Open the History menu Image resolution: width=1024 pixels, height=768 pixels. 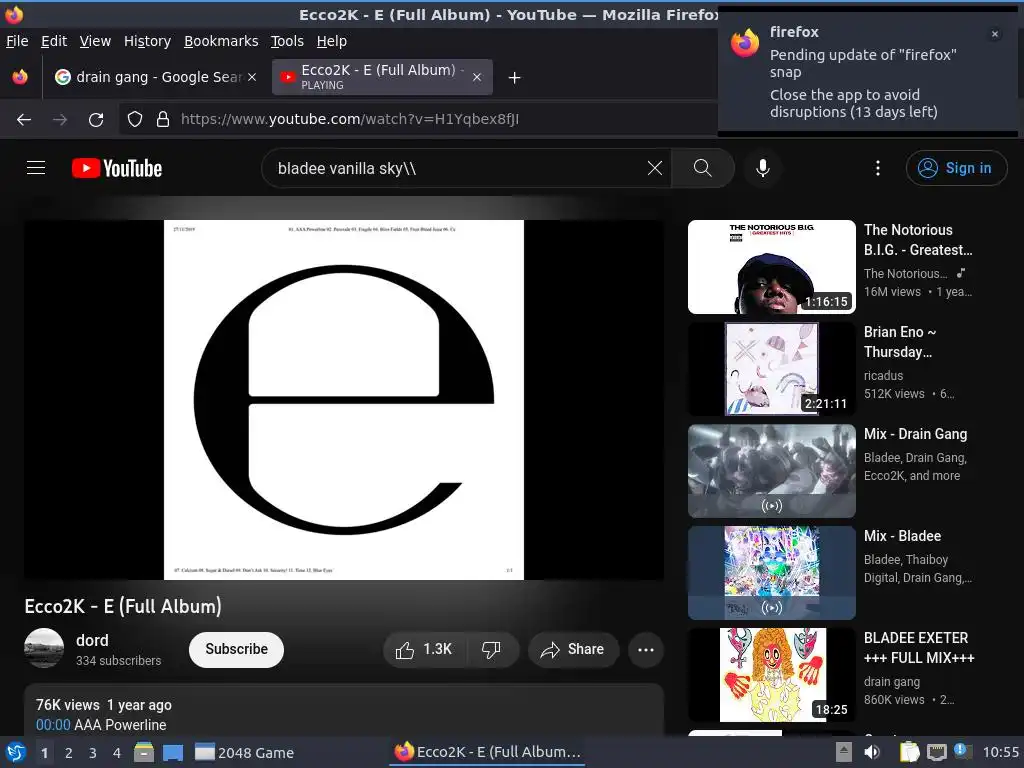[147, 41]
